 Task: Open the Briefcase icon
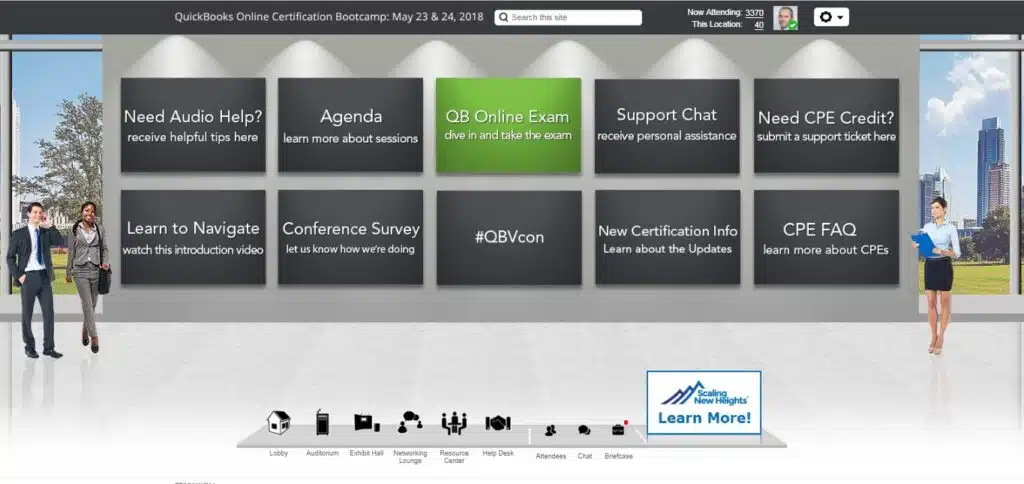click(x=618, y=429)
